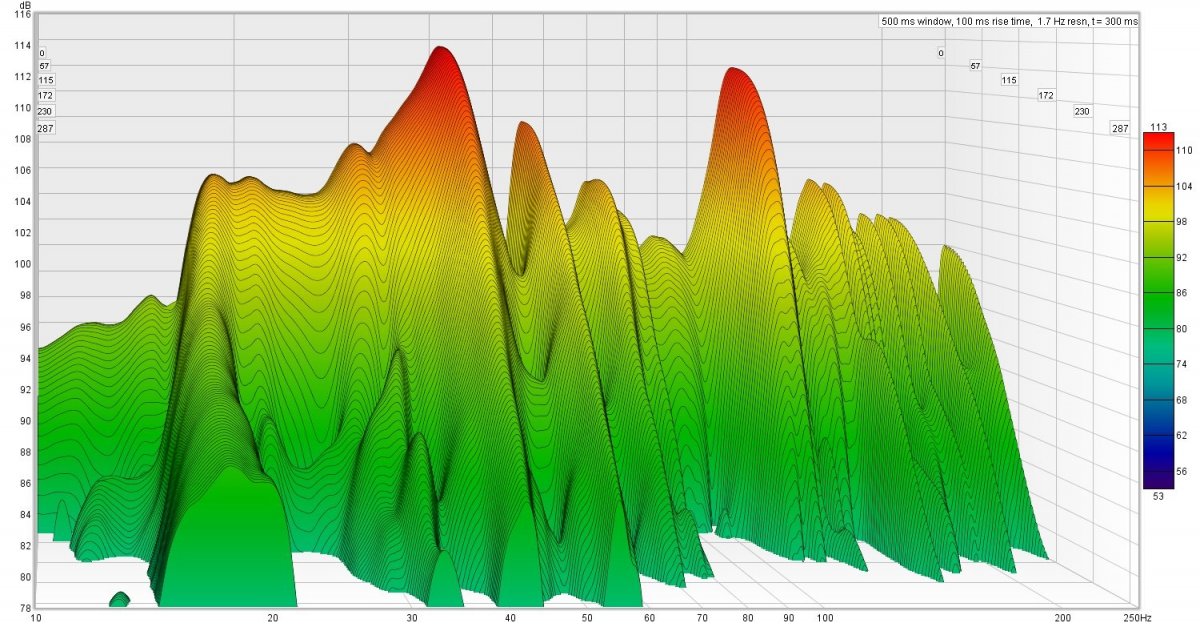Select the narrow orange peak near 41 Hz
Image resolution: width=1200 pixels, height=627 pixels.
(521, 130)
